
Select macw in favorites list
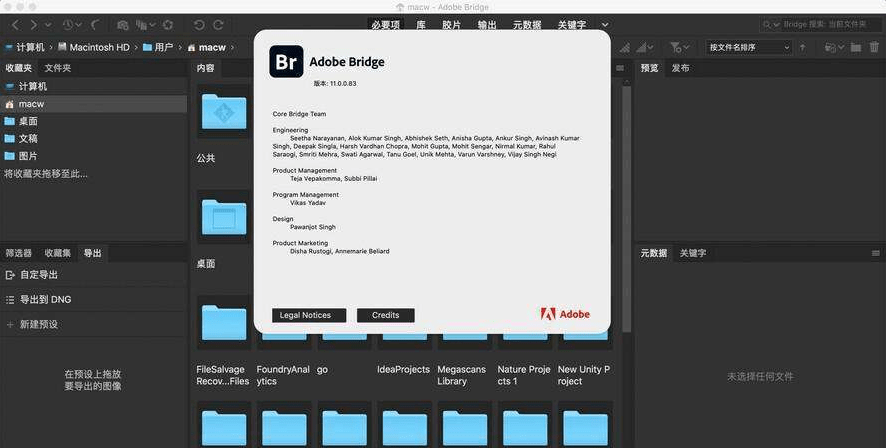93,104
